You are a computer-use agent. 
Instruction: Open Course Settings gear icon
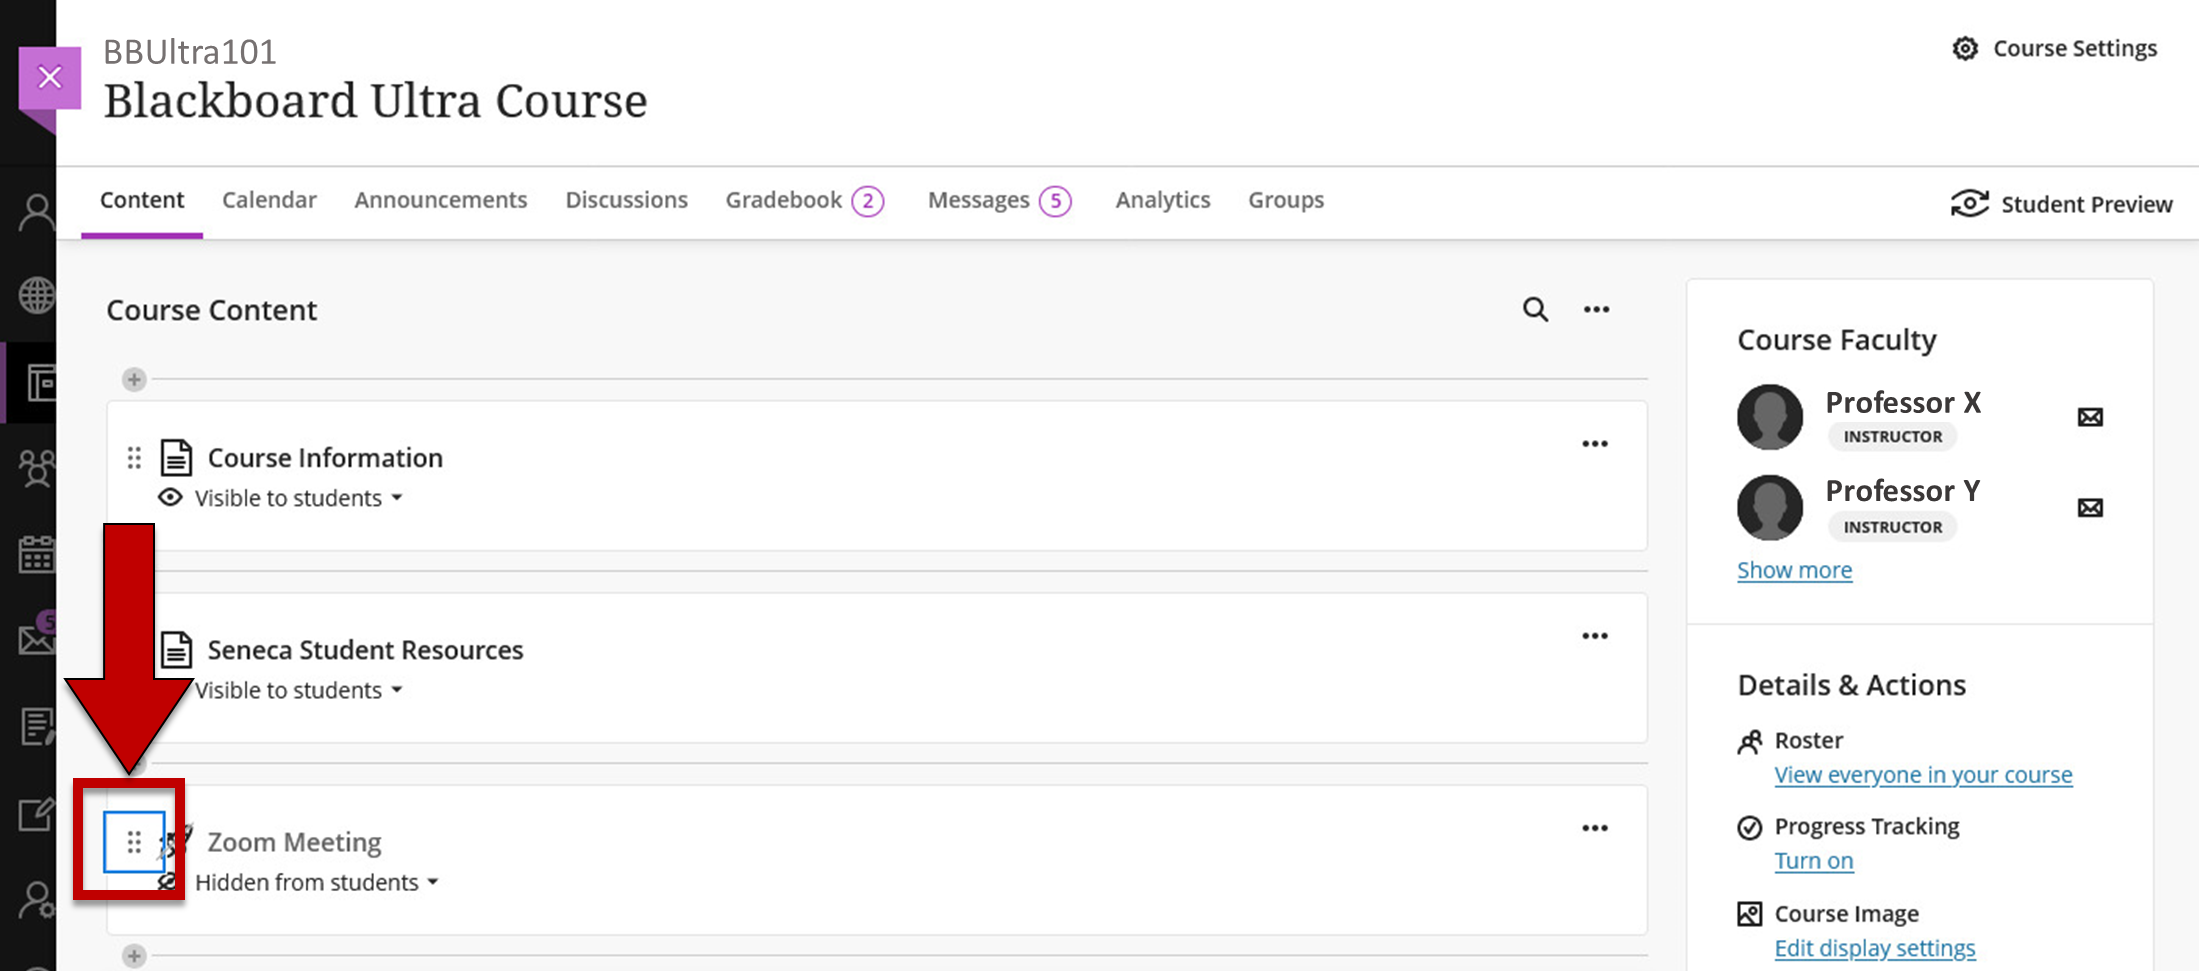pyautogui.click(x=1965, y=48)
